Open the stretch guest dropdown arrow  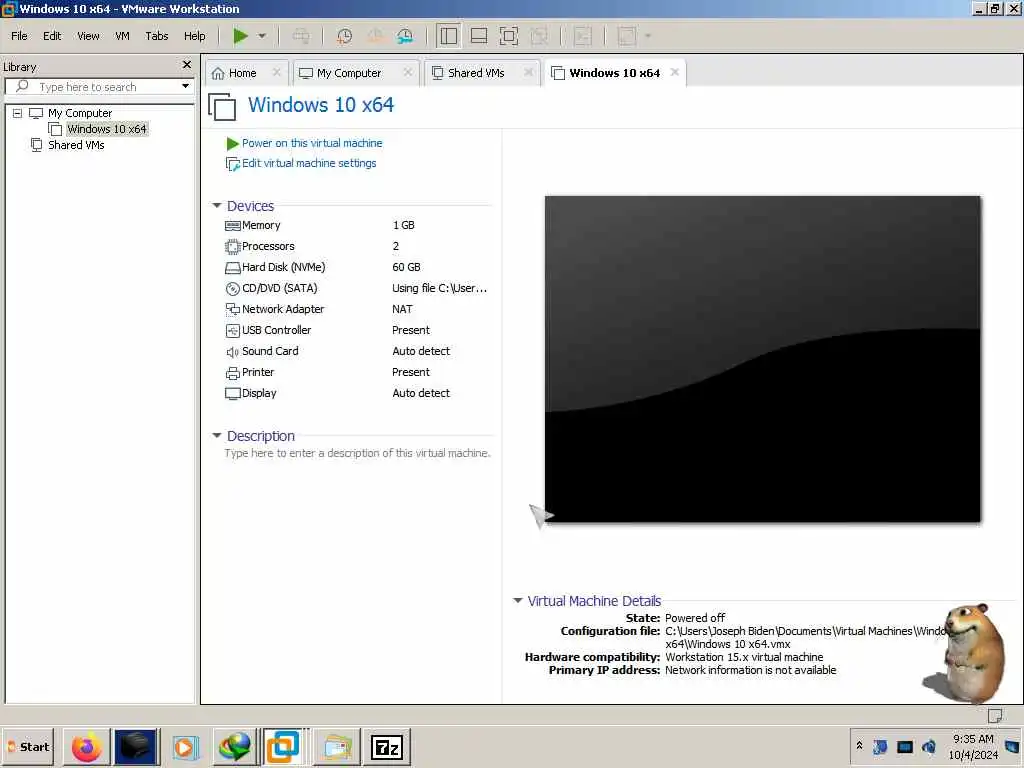pyautogui.click(x=648, y=36)
